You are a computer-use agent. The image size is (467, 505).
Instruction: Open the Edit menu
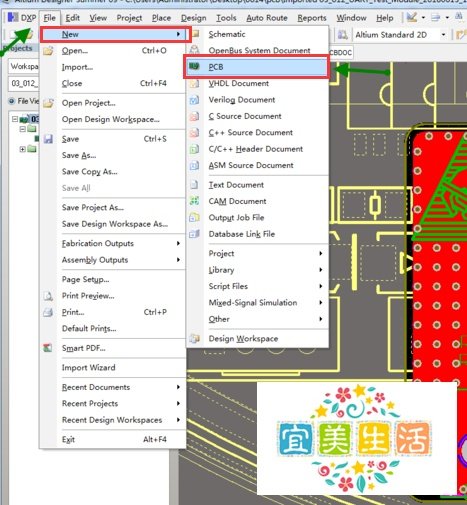(72, 18)
